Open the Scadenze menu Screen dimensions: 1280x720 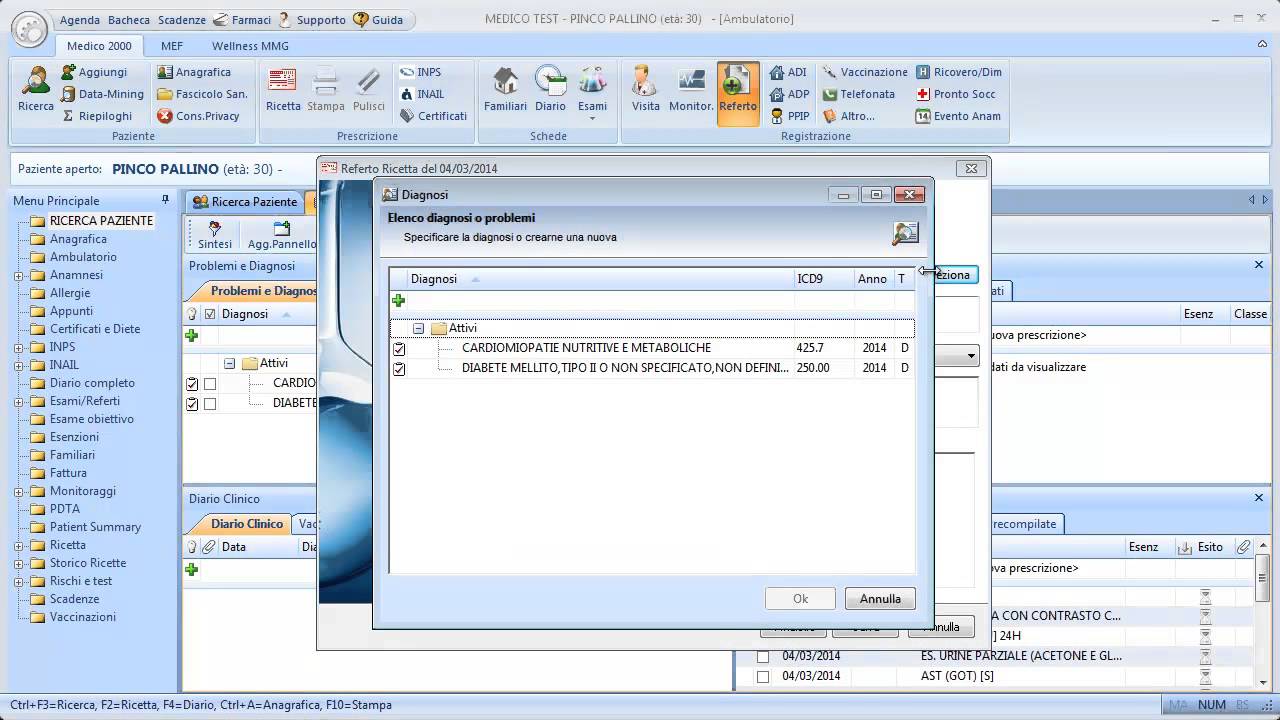[x=181, y=20]
